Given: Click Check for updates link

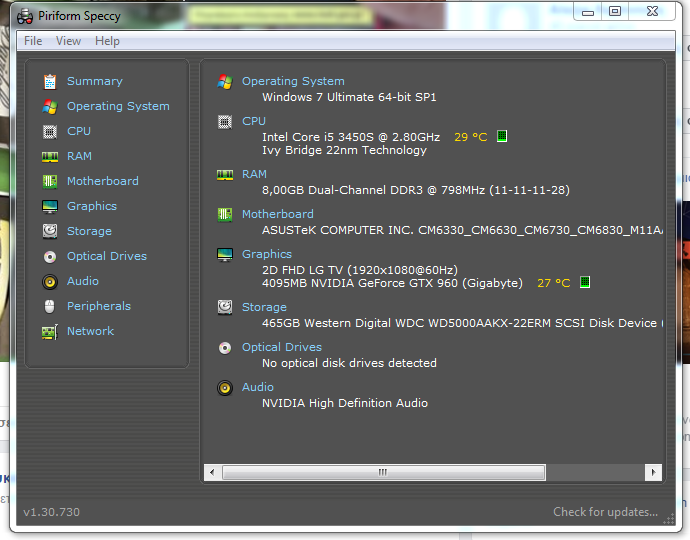Looking at the screenshot, I should point(606,512).
